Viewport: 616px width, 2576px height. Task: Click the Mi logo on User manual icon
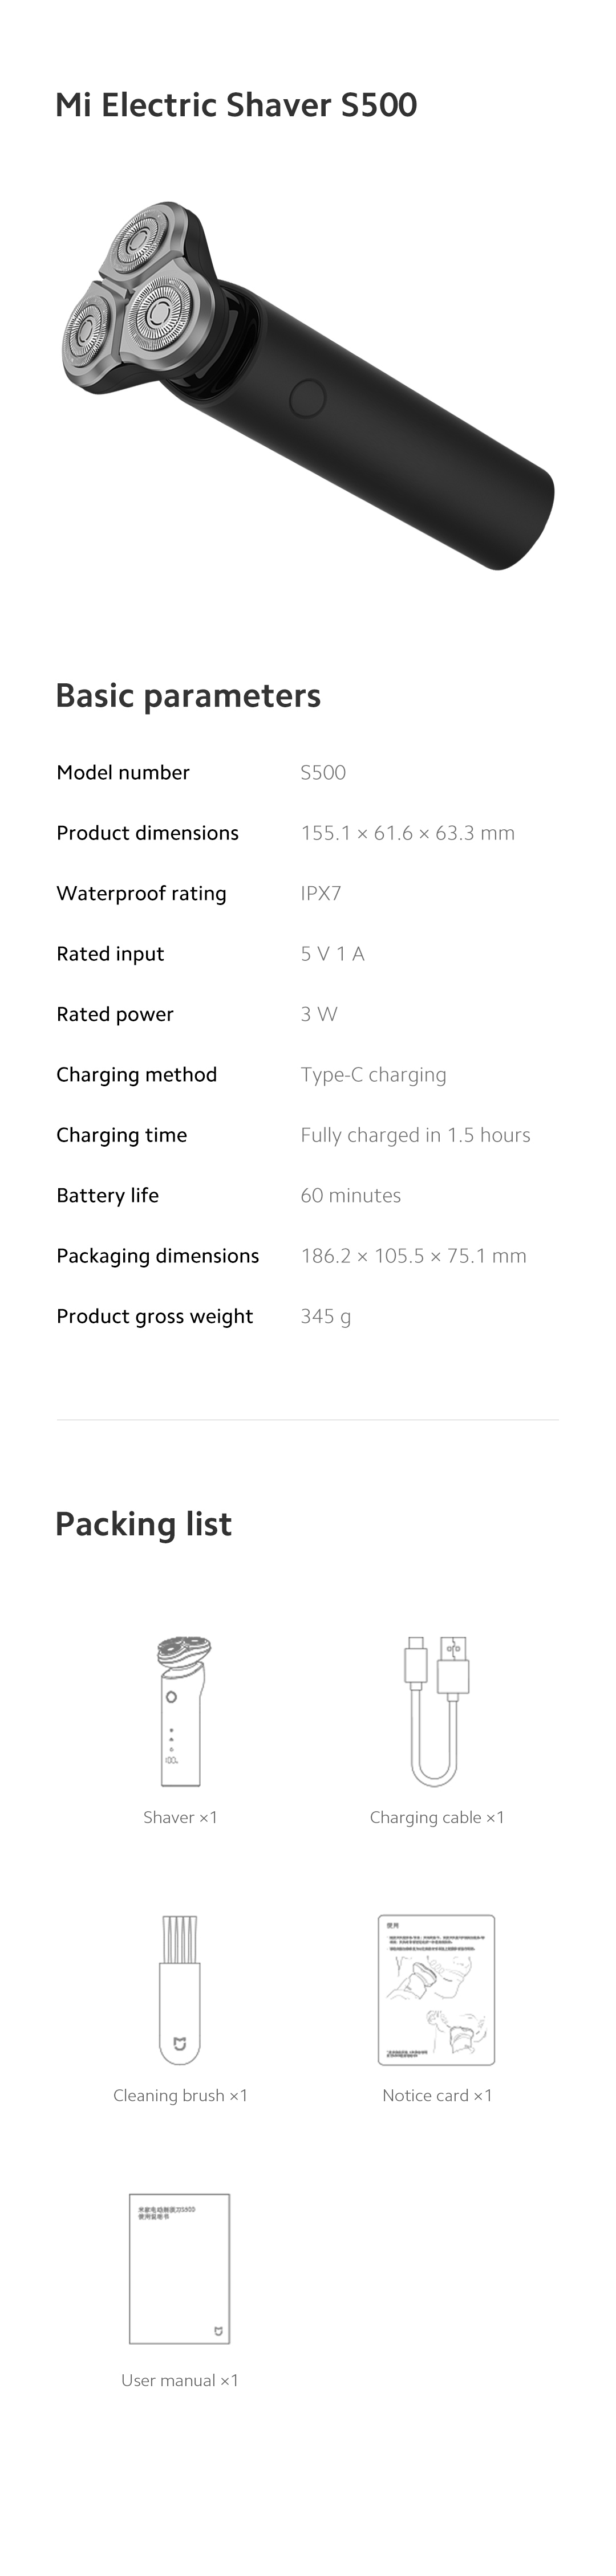point(219,2332)
